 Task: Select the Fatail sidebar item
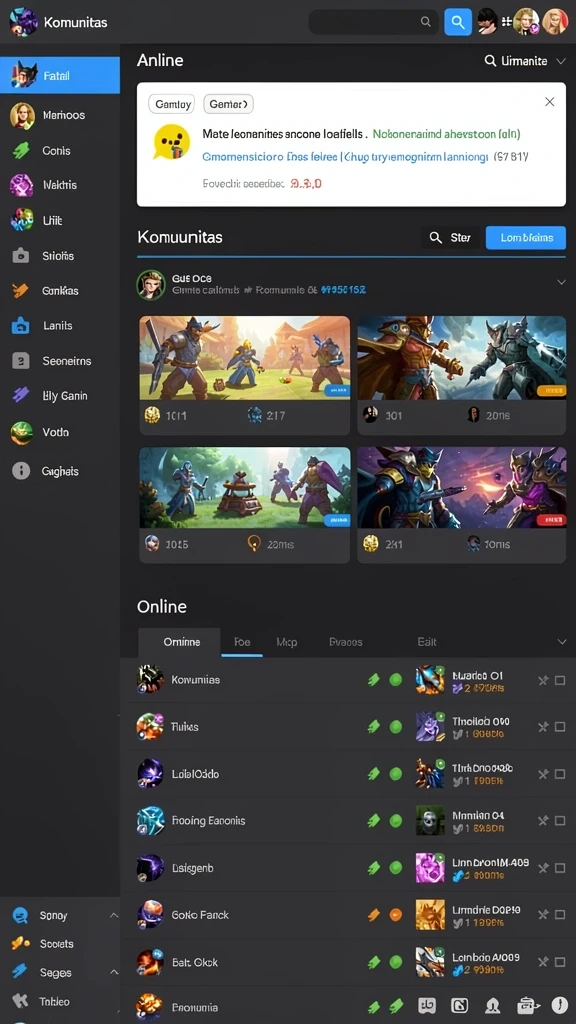pos(60,76)
